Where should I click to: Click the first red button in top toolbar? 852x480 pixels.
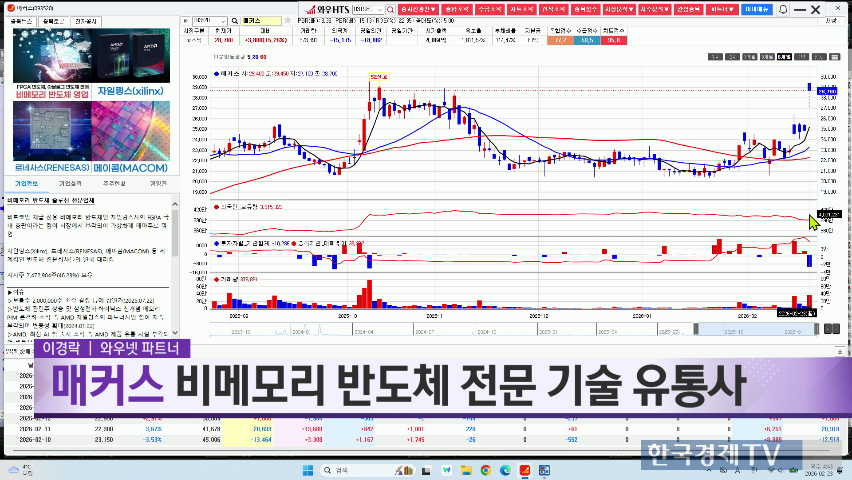click(416, 8)
